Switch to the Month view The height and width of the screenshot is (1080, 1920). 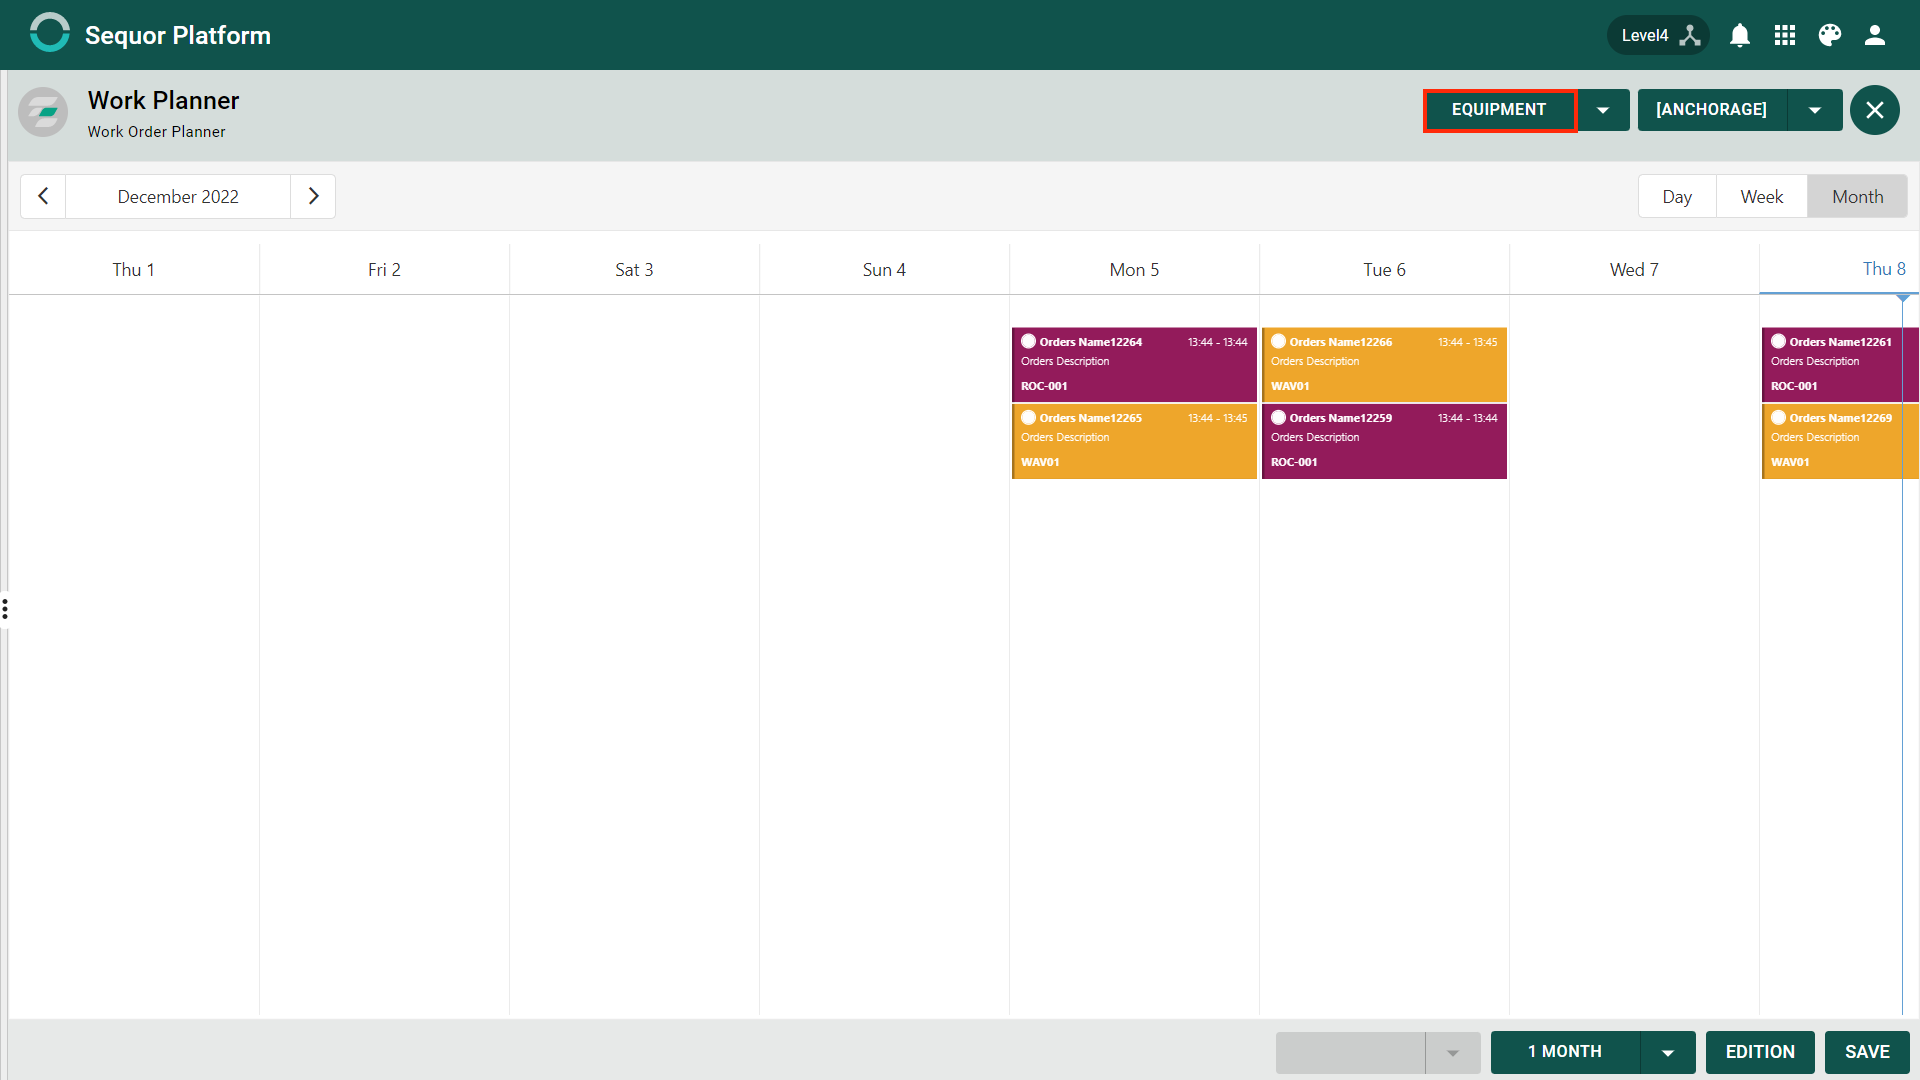[1857, 196]
